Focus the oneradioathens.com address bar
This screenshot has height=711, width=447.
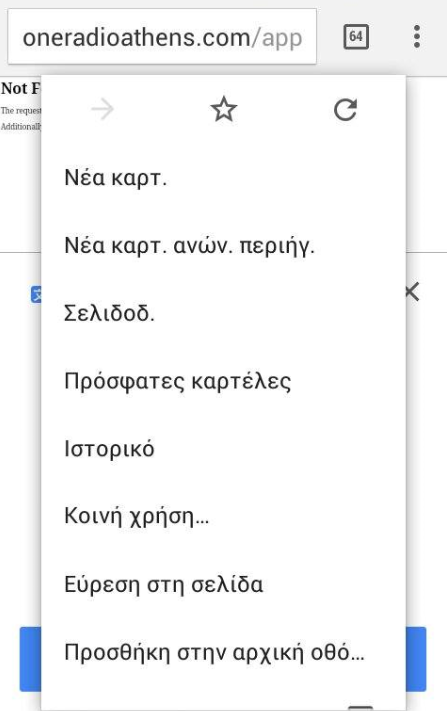(162, 37)
